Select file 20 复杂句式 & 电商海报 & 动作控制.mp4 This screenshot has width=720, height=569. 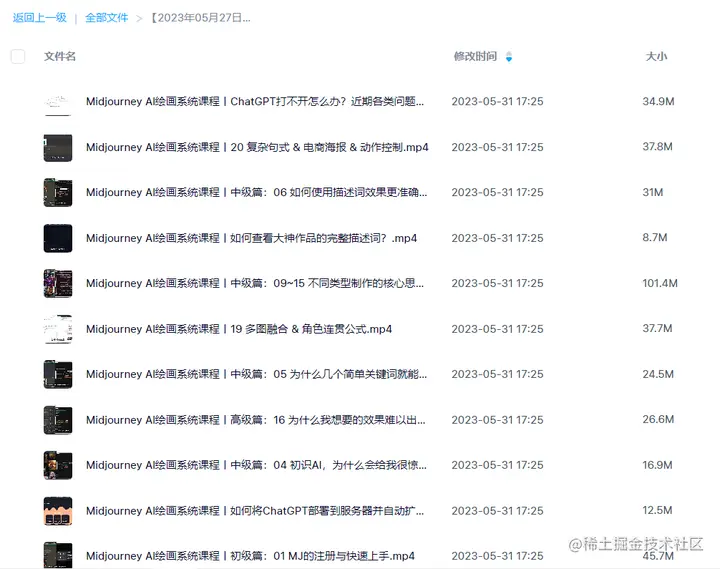(257, 147)
